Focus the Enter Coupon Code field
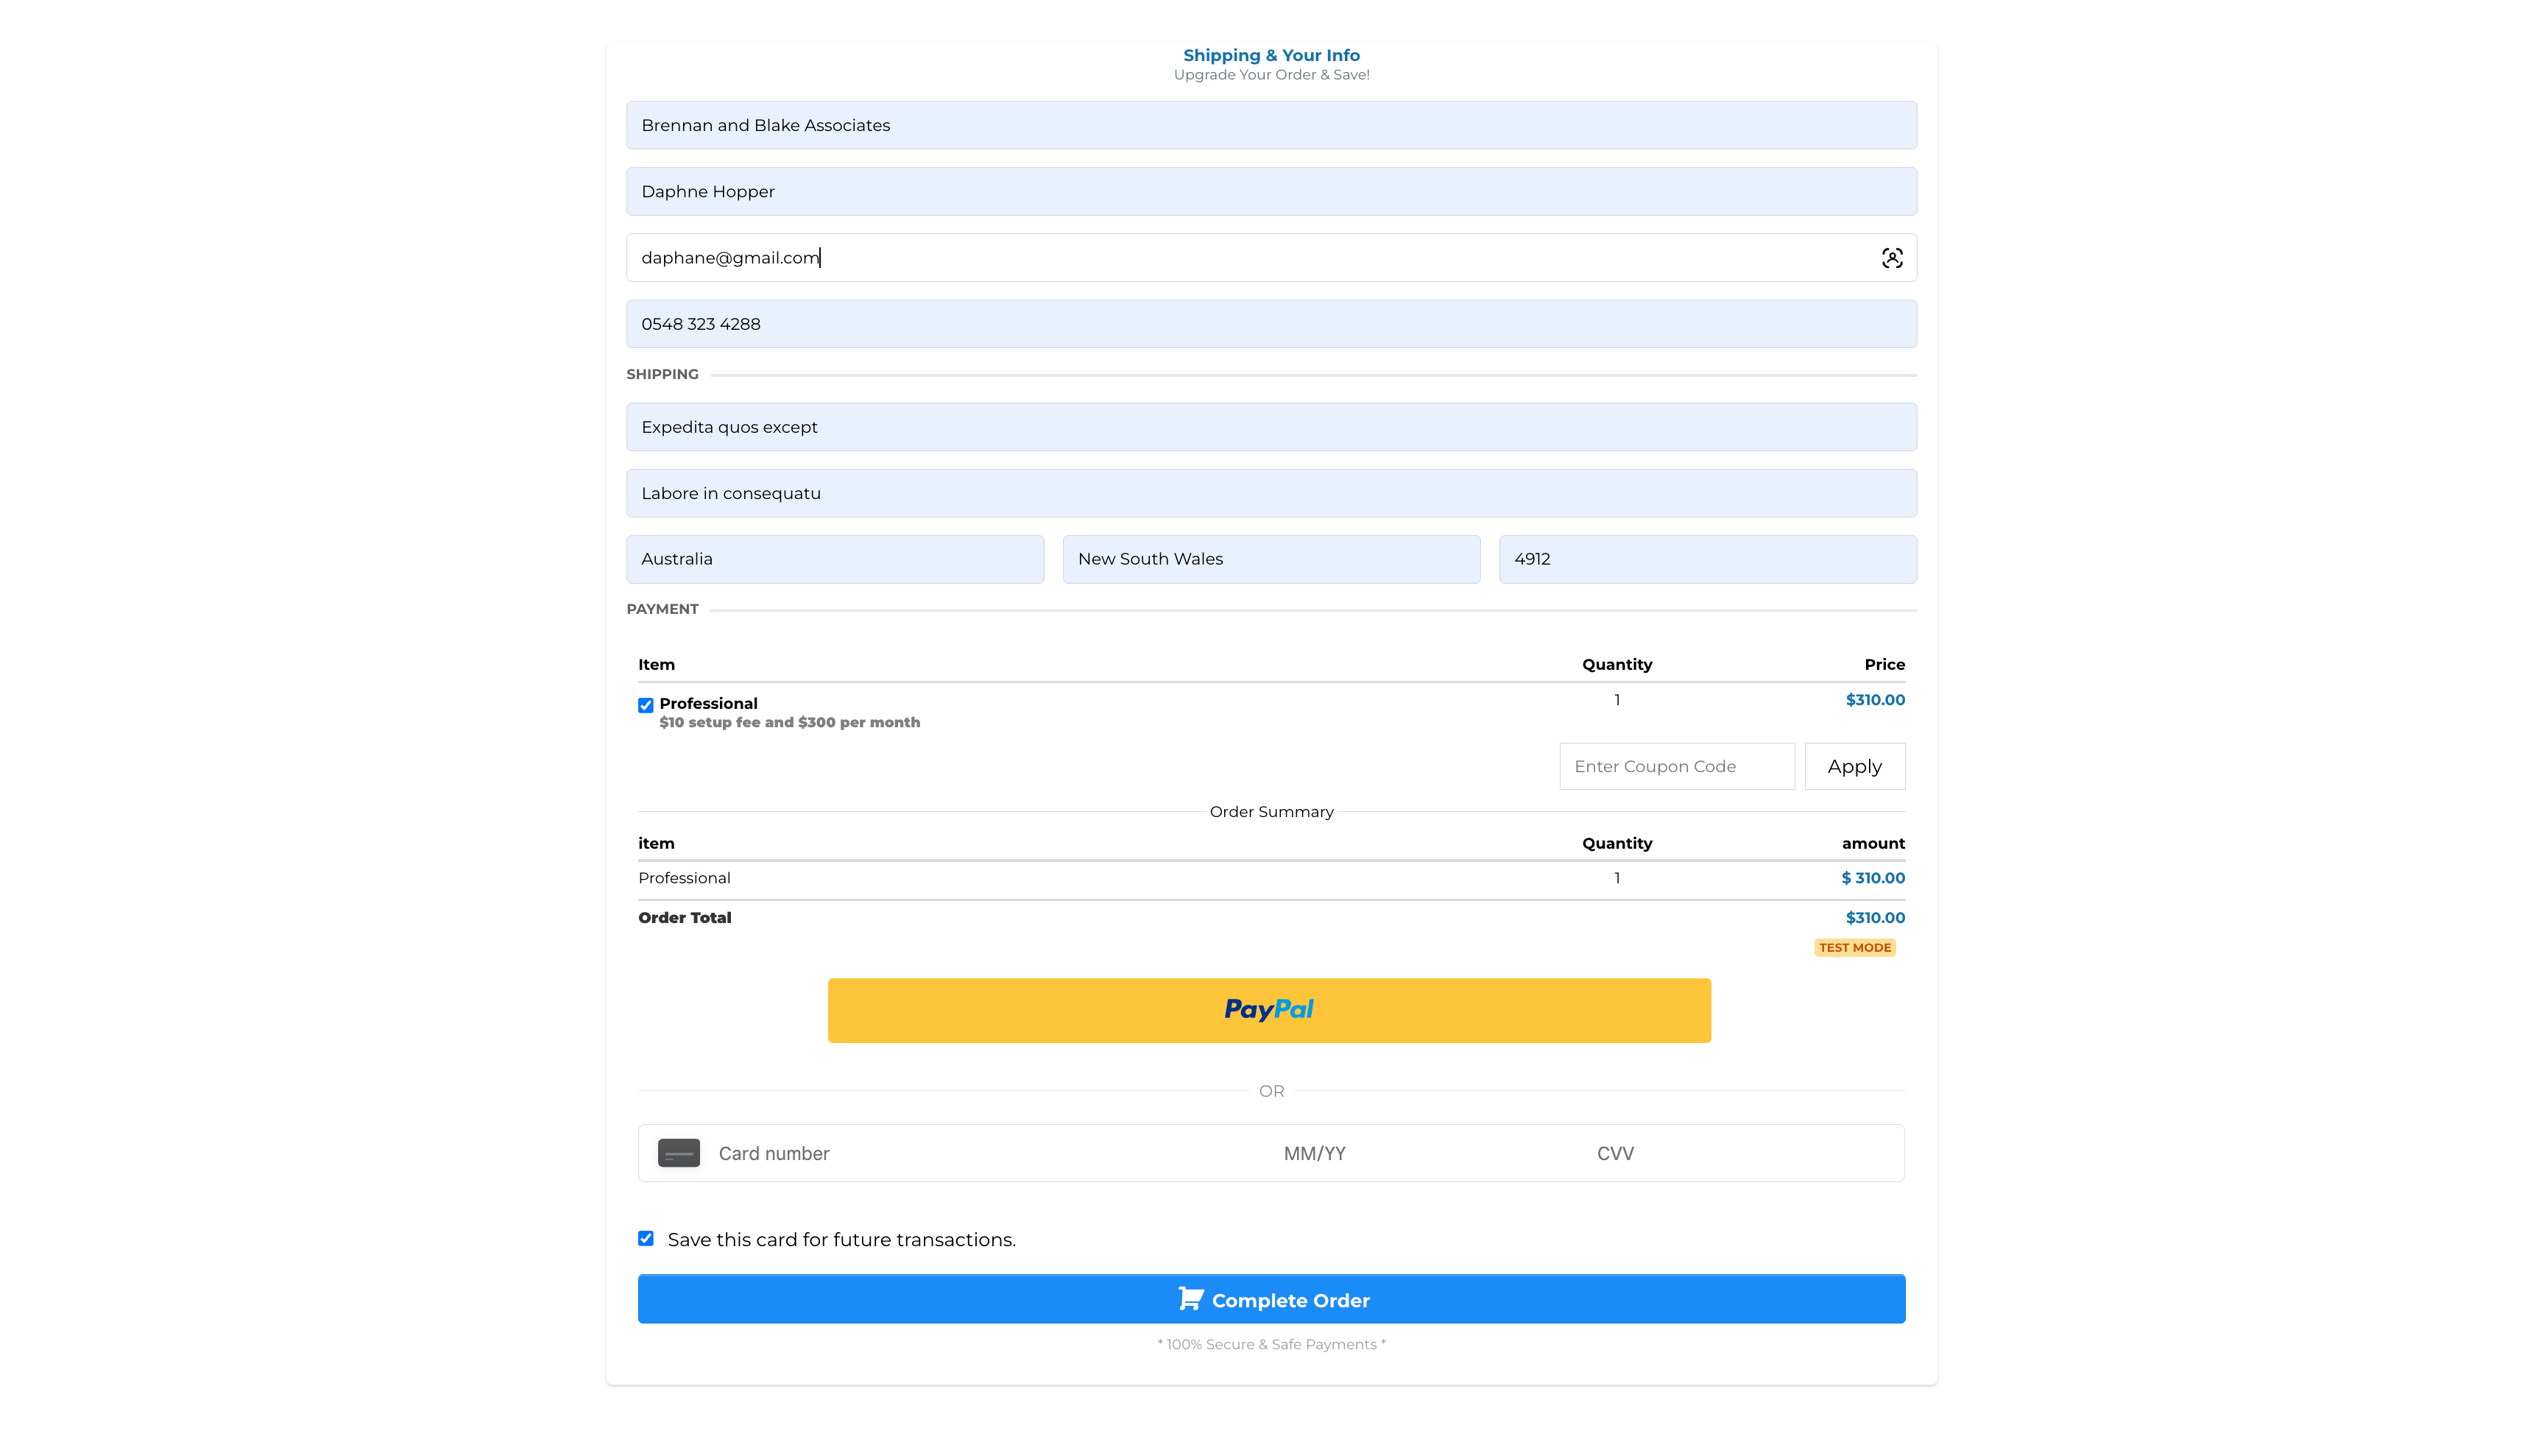 (x=1676, y=766)
